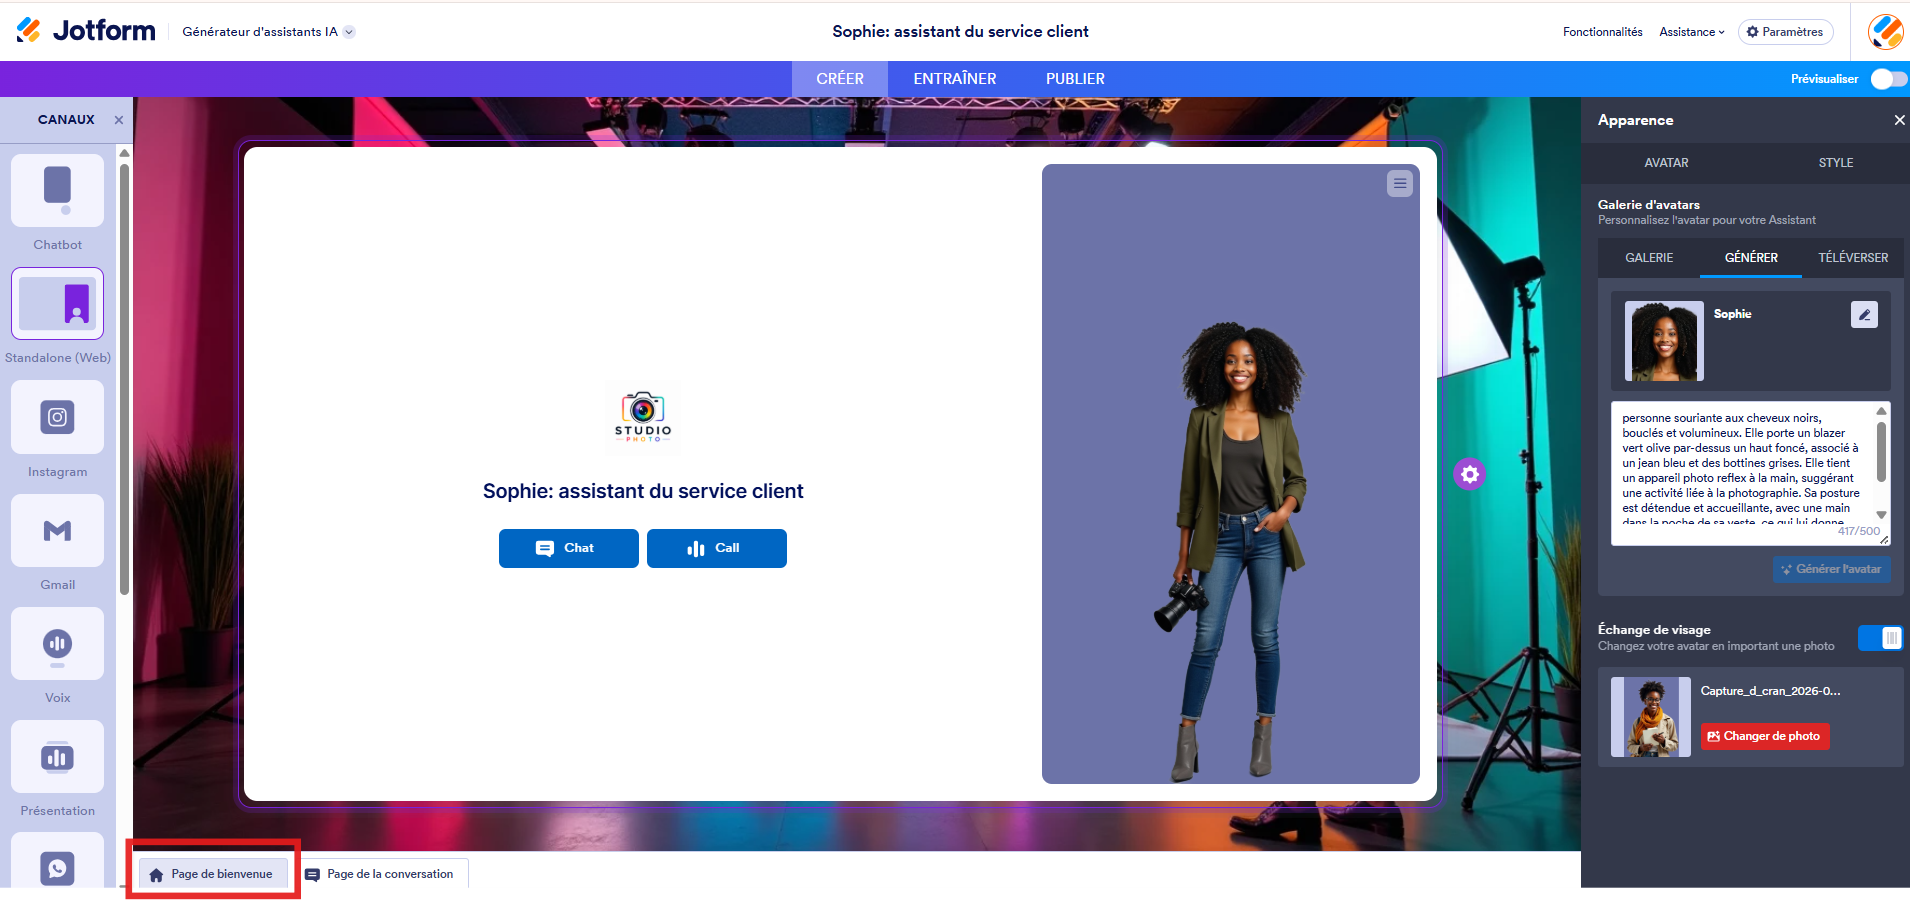
Task: Click the description scroll-down arrow
Action: pyautogui.click(x=1881, y=515)
